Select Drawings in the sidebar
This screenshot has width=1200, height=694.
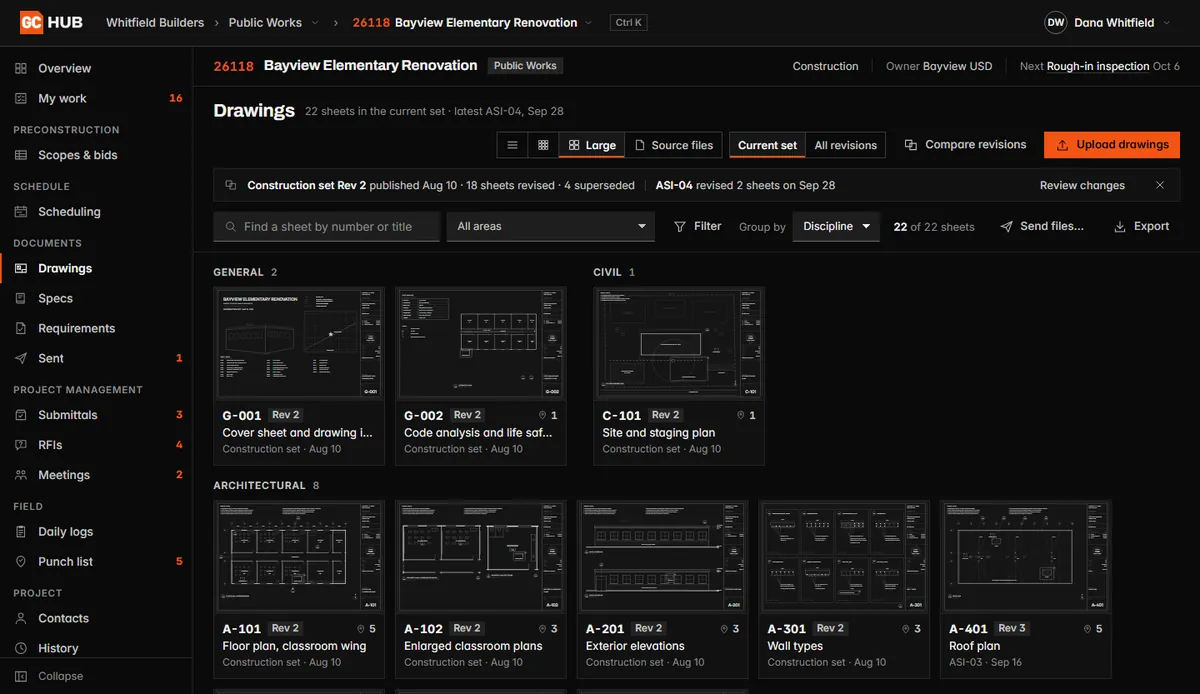96,268
